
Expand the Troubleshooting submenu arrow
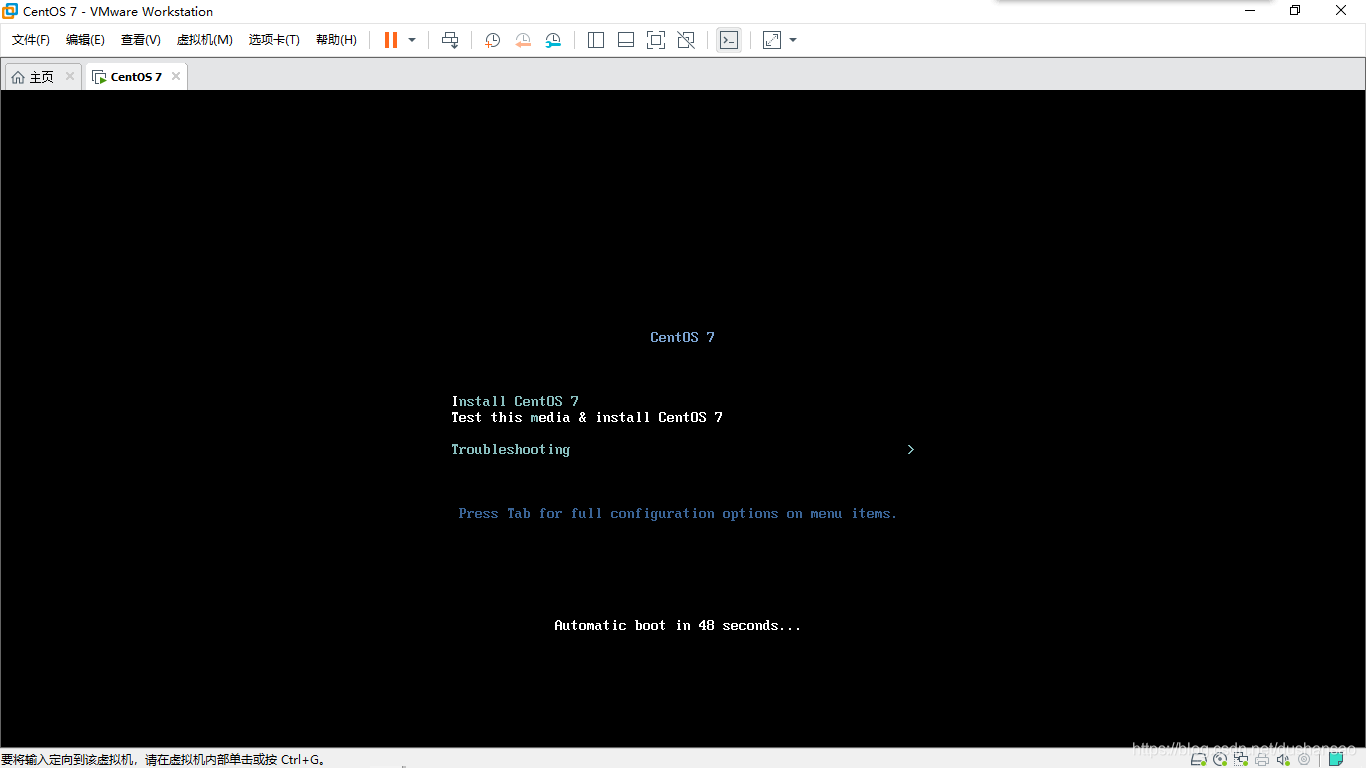coord(910,449)
